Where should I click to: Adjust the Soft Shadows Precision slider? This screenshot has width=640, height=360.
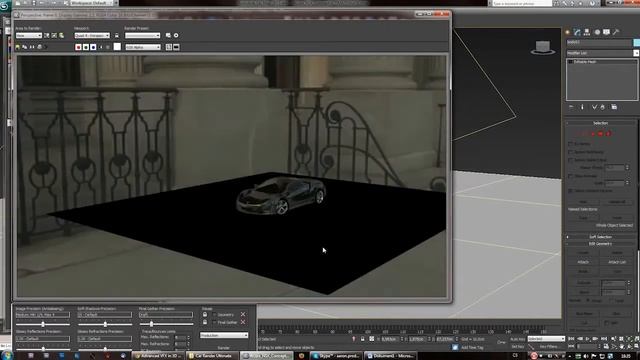(x=105, y=324)
